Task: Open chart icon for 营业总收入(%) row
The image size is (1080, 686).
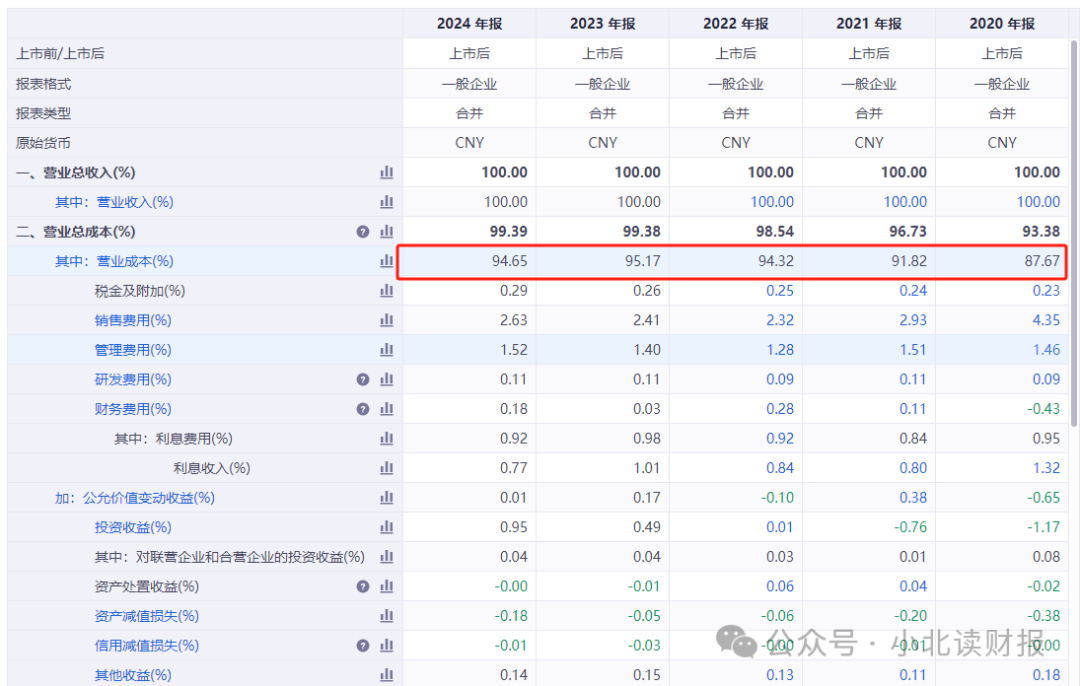Action: click(386, 172)
